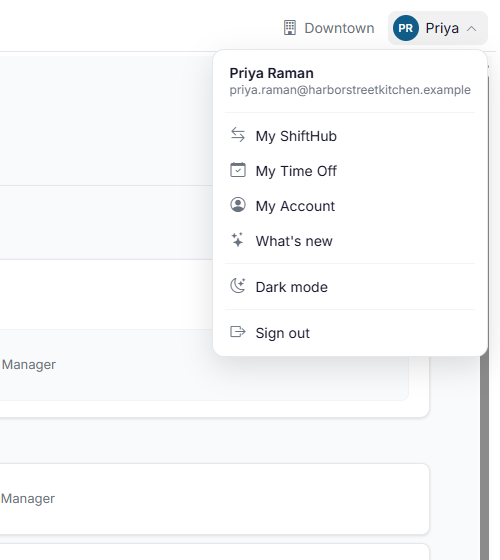Click the My Time Off calendar icon
Screen dimensions: 500x560
click(x=238, y=170)
